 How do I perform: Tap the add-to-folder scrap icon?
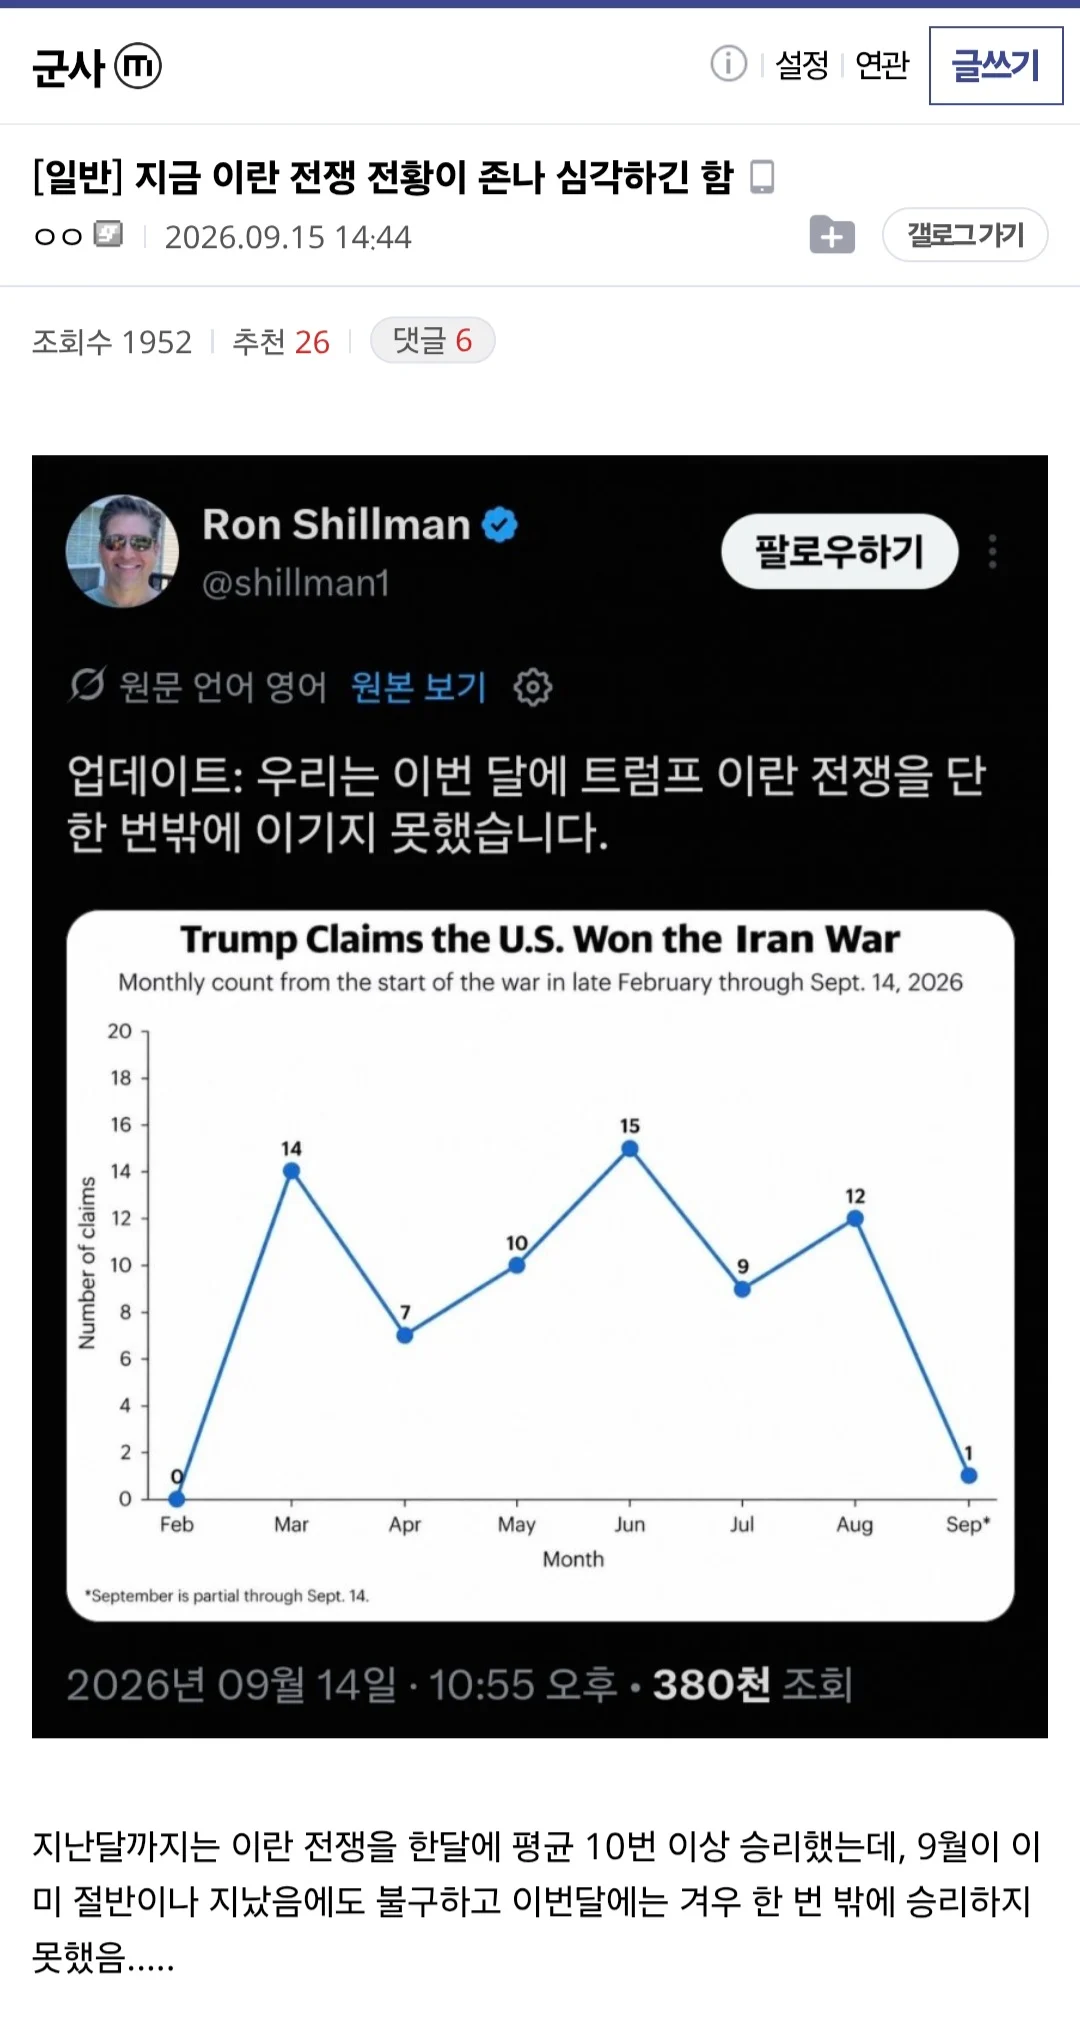point(832,235)
